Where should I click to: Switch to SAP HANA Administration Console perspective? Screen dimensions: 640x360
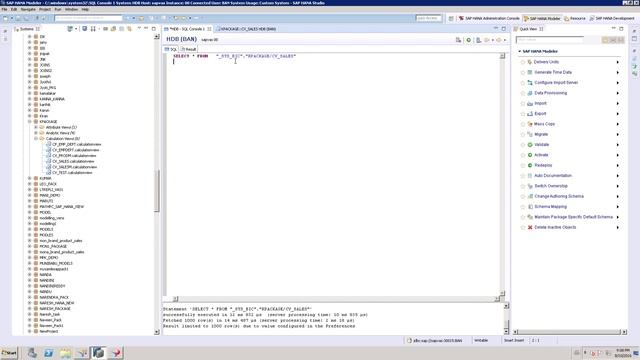(489, 18)
